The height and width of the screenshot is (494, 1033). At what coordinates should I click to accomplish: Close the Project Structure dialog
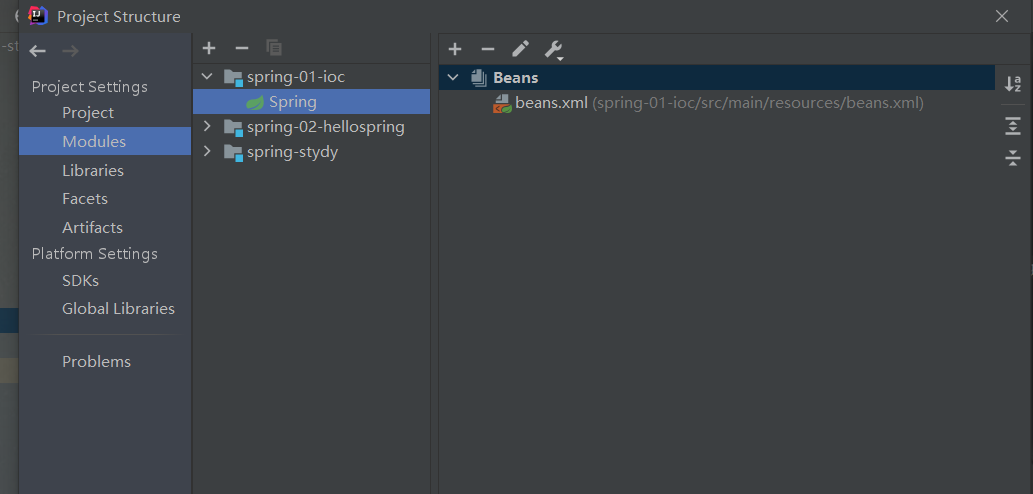tap(1002, 16)
